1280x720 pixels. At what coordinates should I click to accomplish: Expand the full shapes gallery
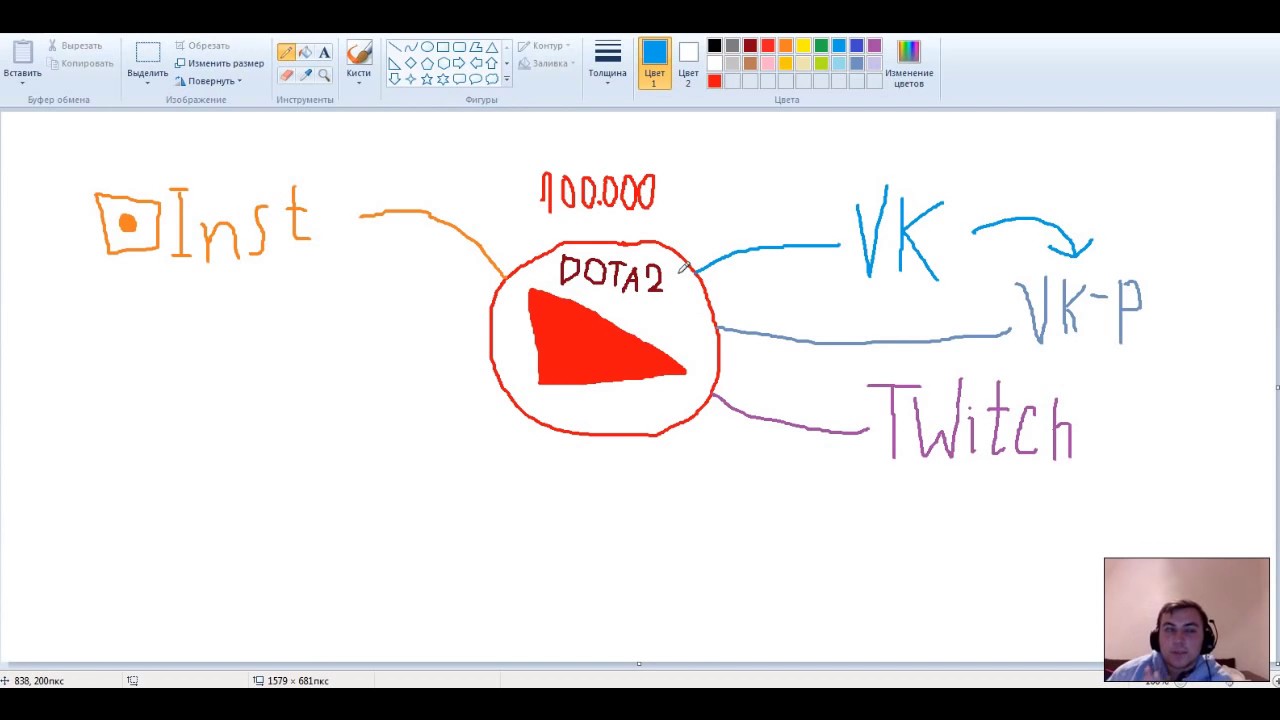tap(507, 79)
